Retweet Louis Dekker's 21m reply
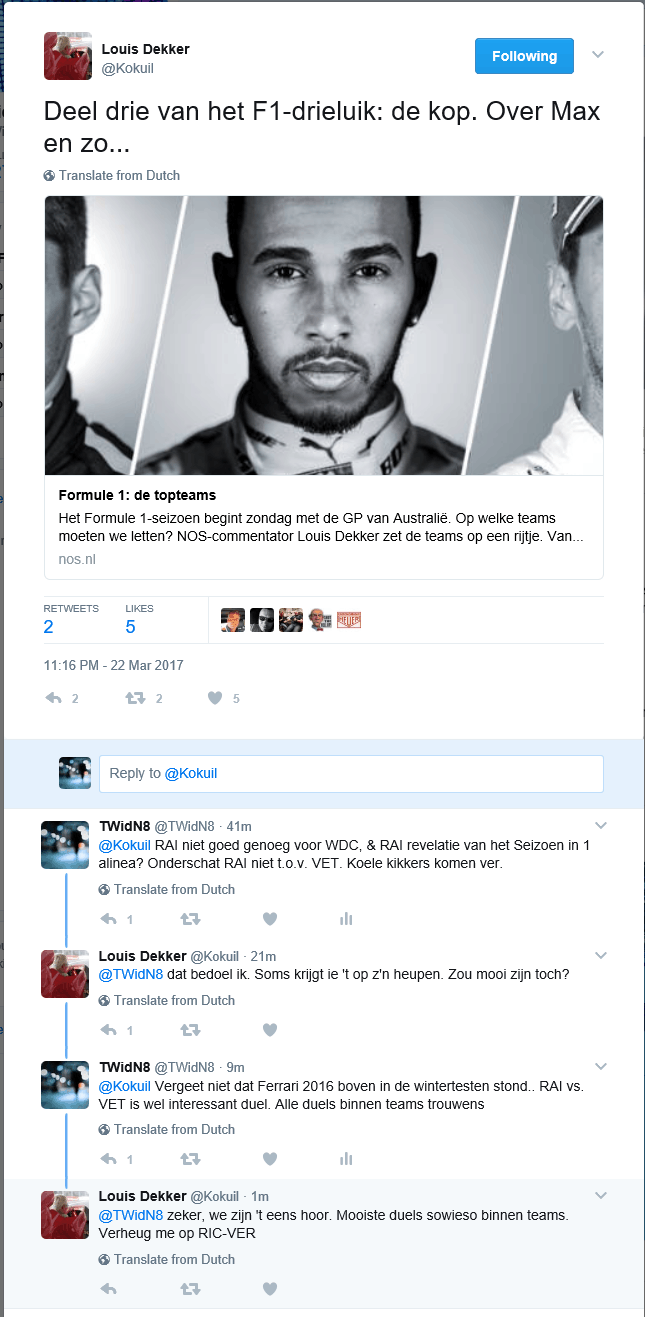Screen dimensions: 645x1317 click(x=189, y=1029)
